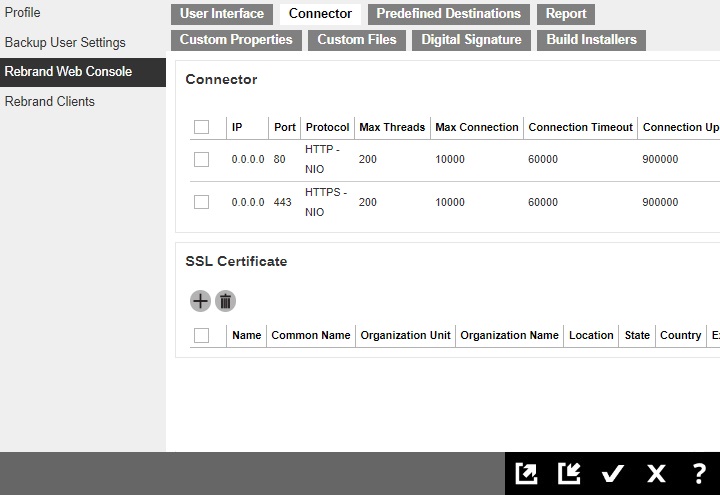Screen dimensions: 720x495
Task: Open help with the question mark icon
Action: coord(699,474)
